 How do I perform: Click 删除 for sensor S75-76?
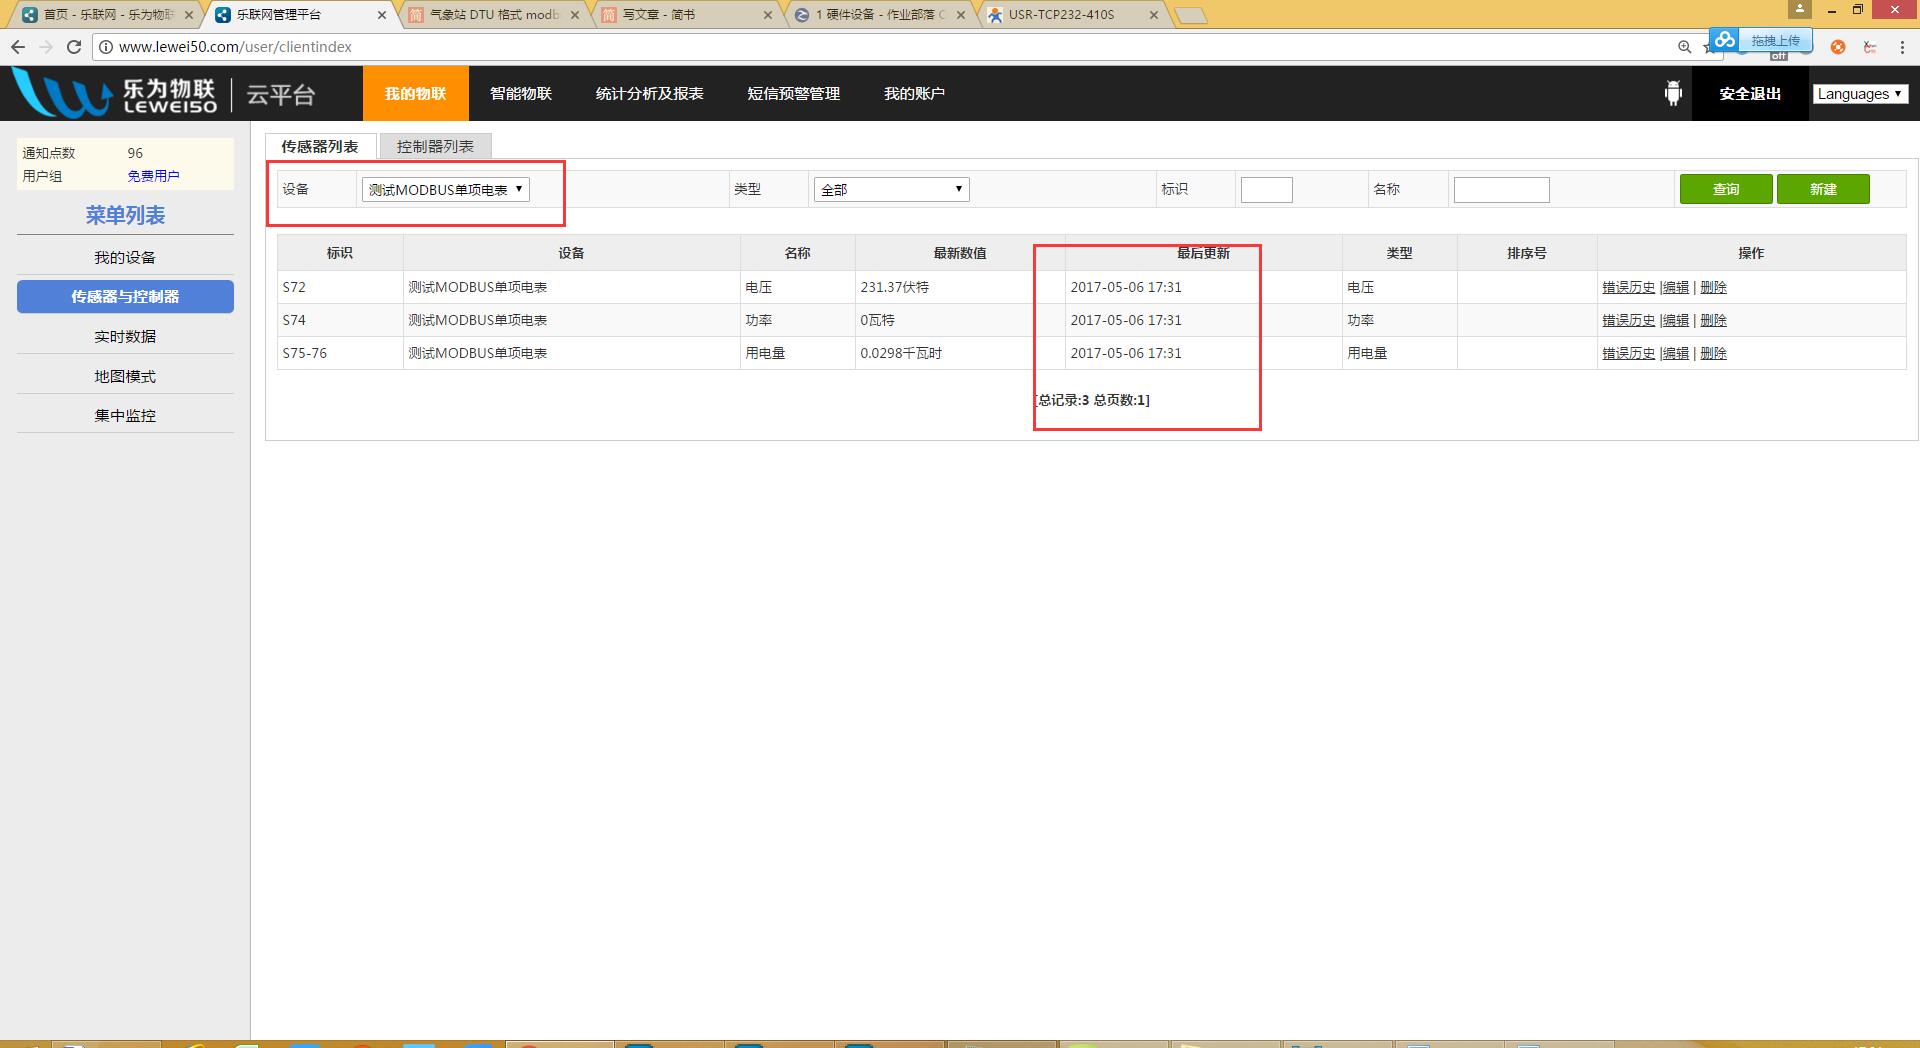(x=1713, y=353)
